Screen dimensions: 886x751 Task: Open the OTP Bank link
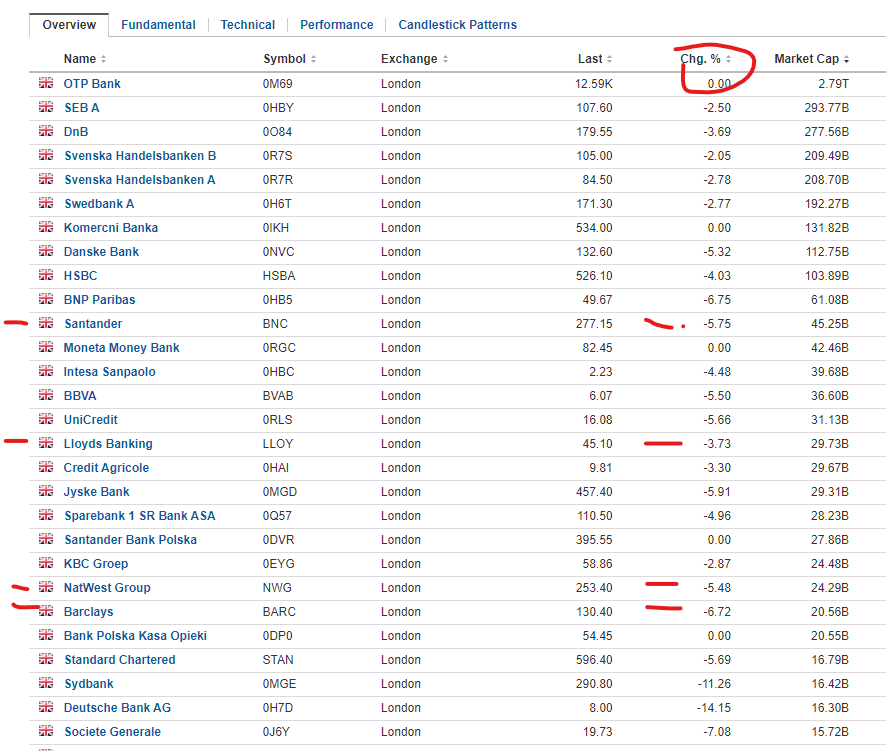pyautogui.click(x=92, y=84)
